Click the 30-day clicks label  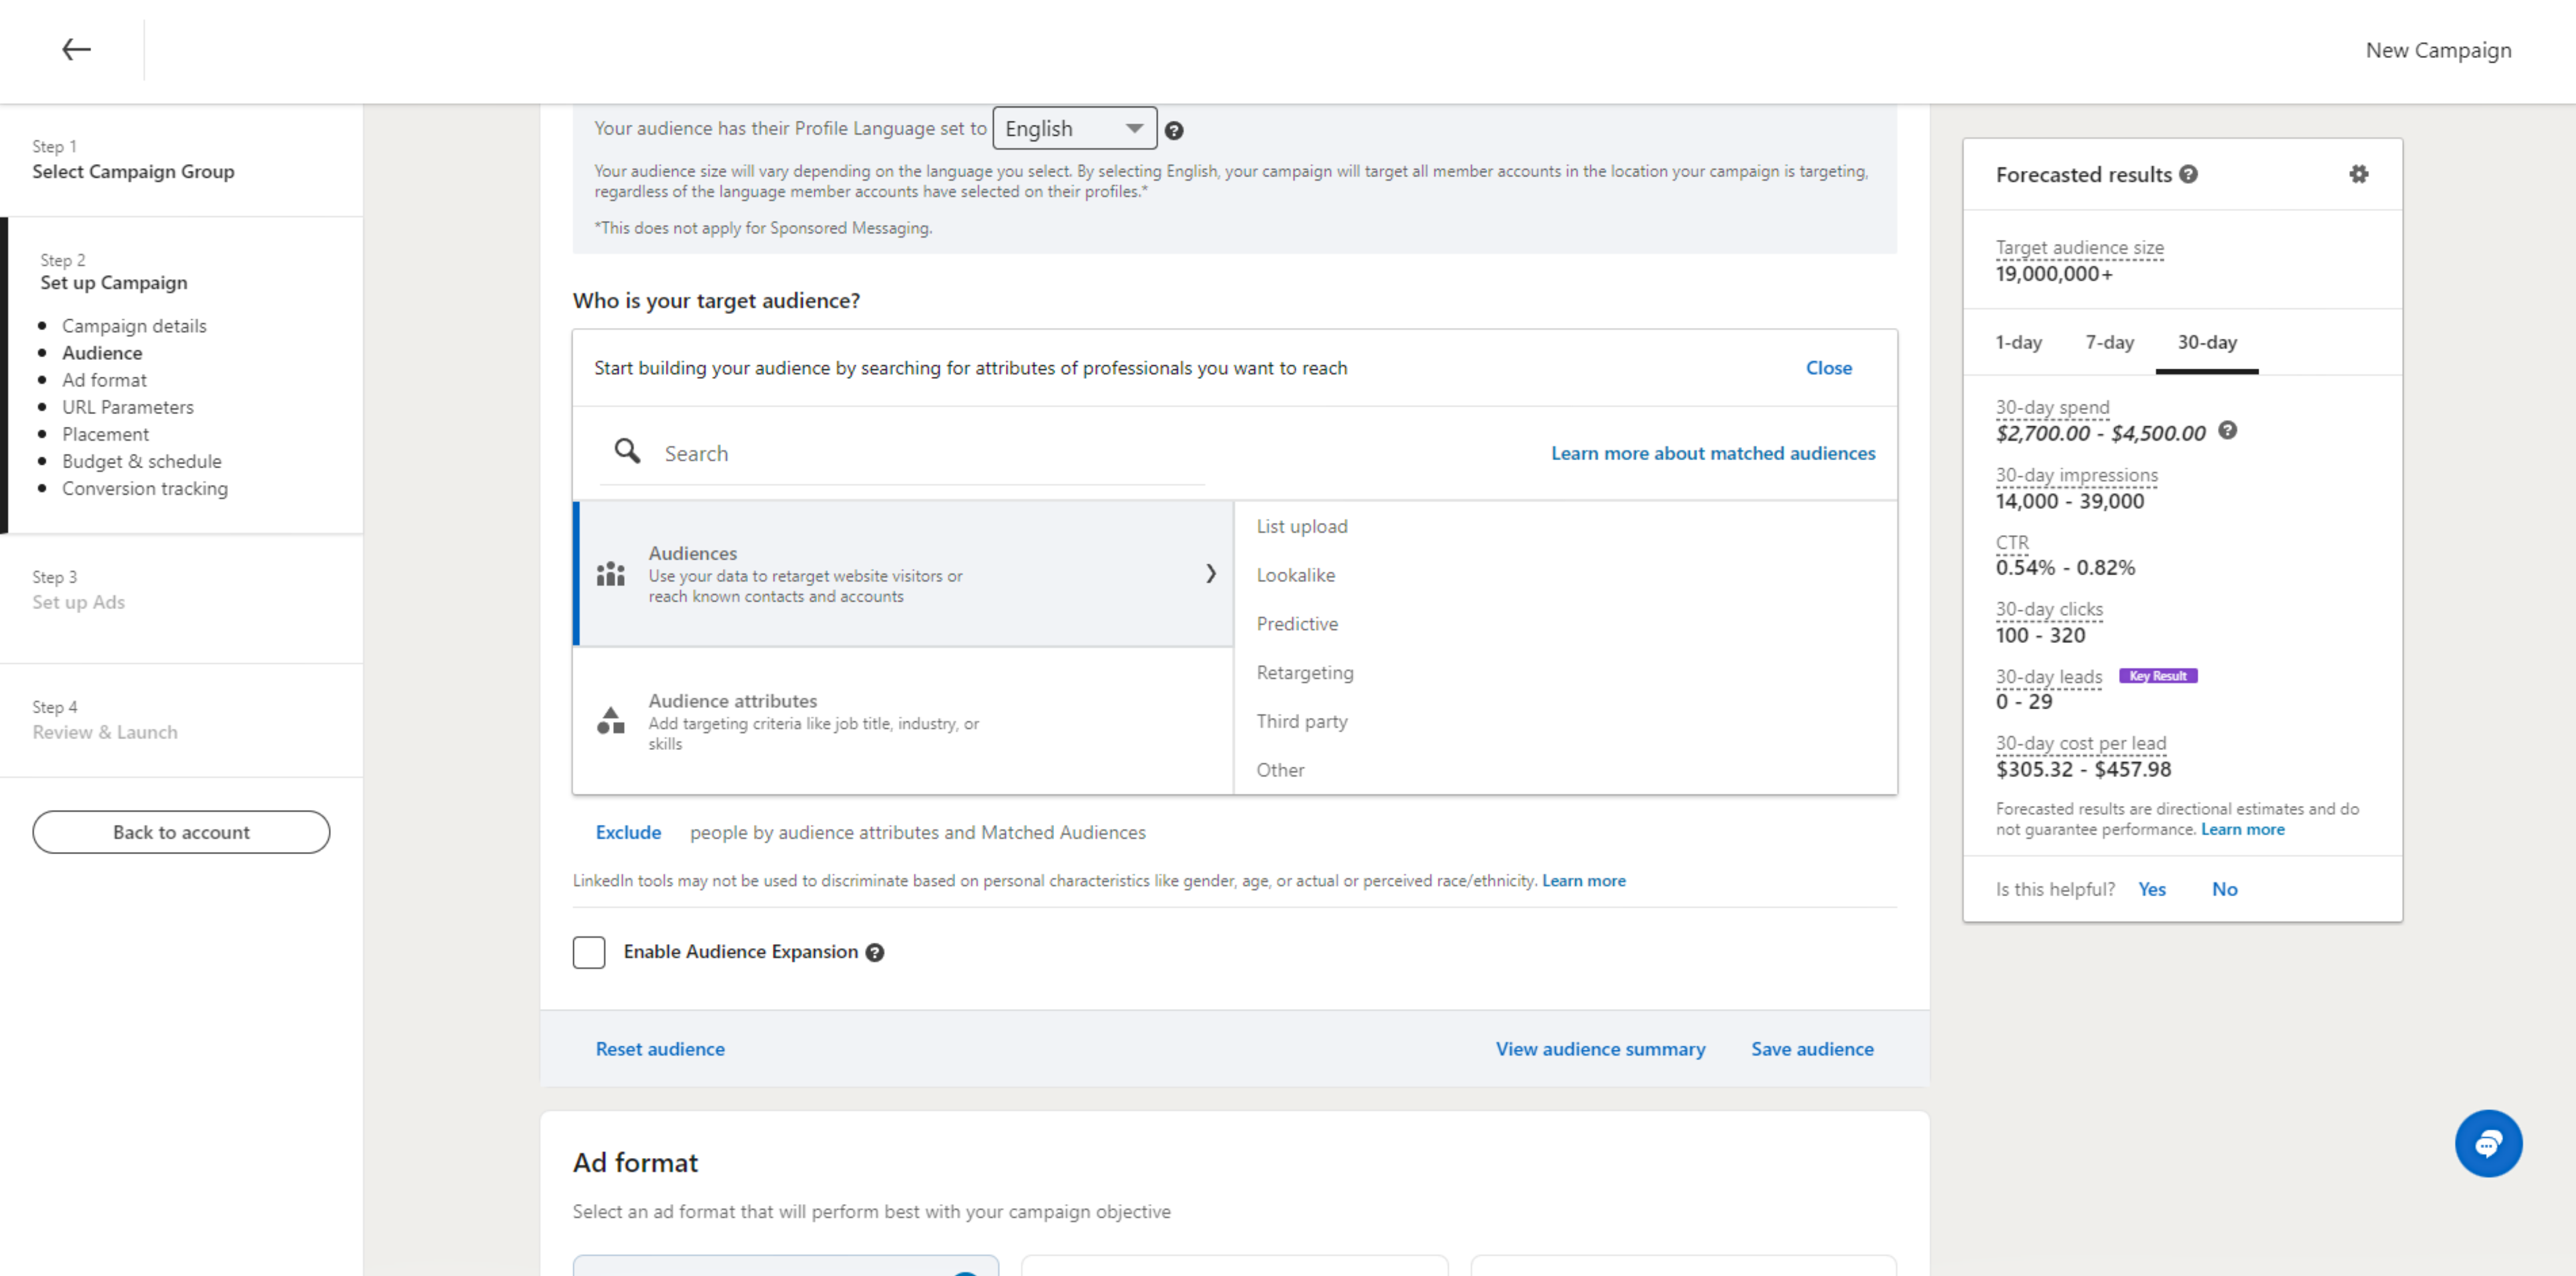[2049, 609]
